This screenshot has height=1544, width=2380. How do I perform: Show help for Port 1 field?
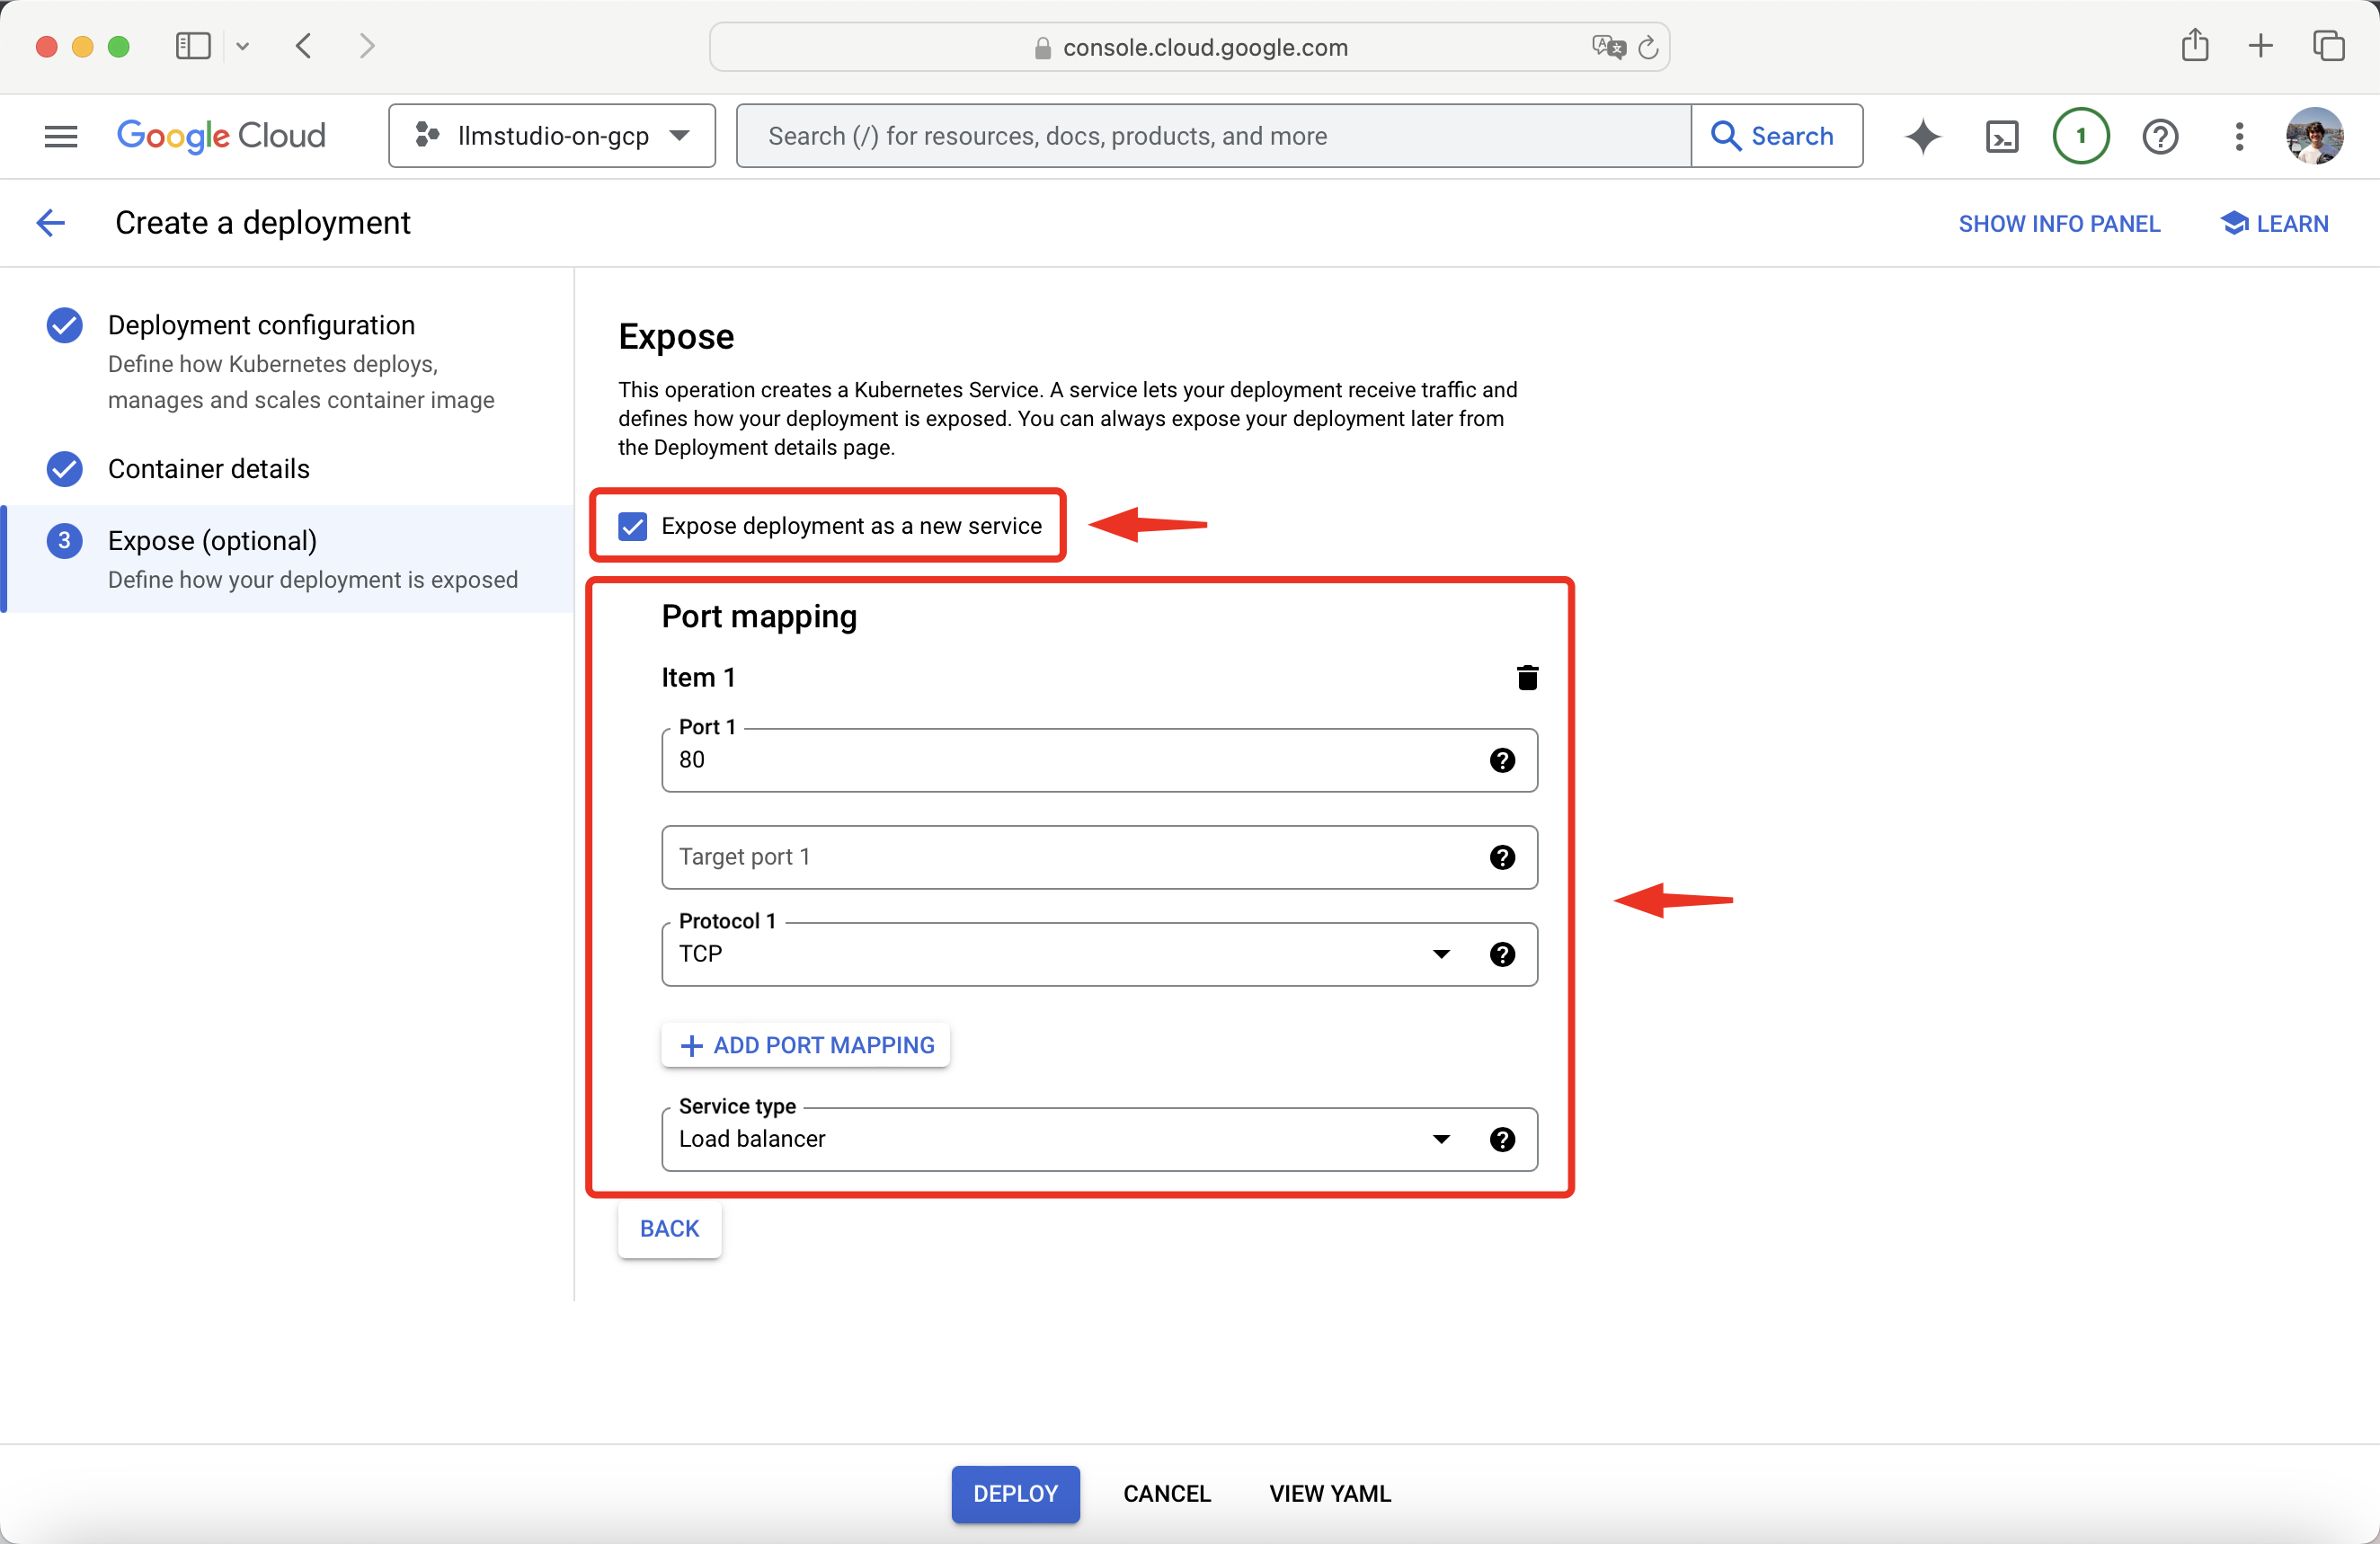(x=1502, y=760)
